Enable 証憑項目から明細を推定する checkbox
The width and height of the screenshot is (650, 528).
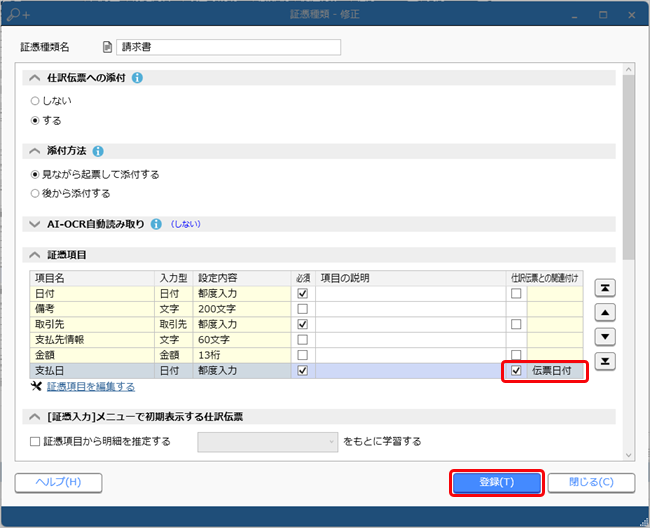click(x=35, y=442)
